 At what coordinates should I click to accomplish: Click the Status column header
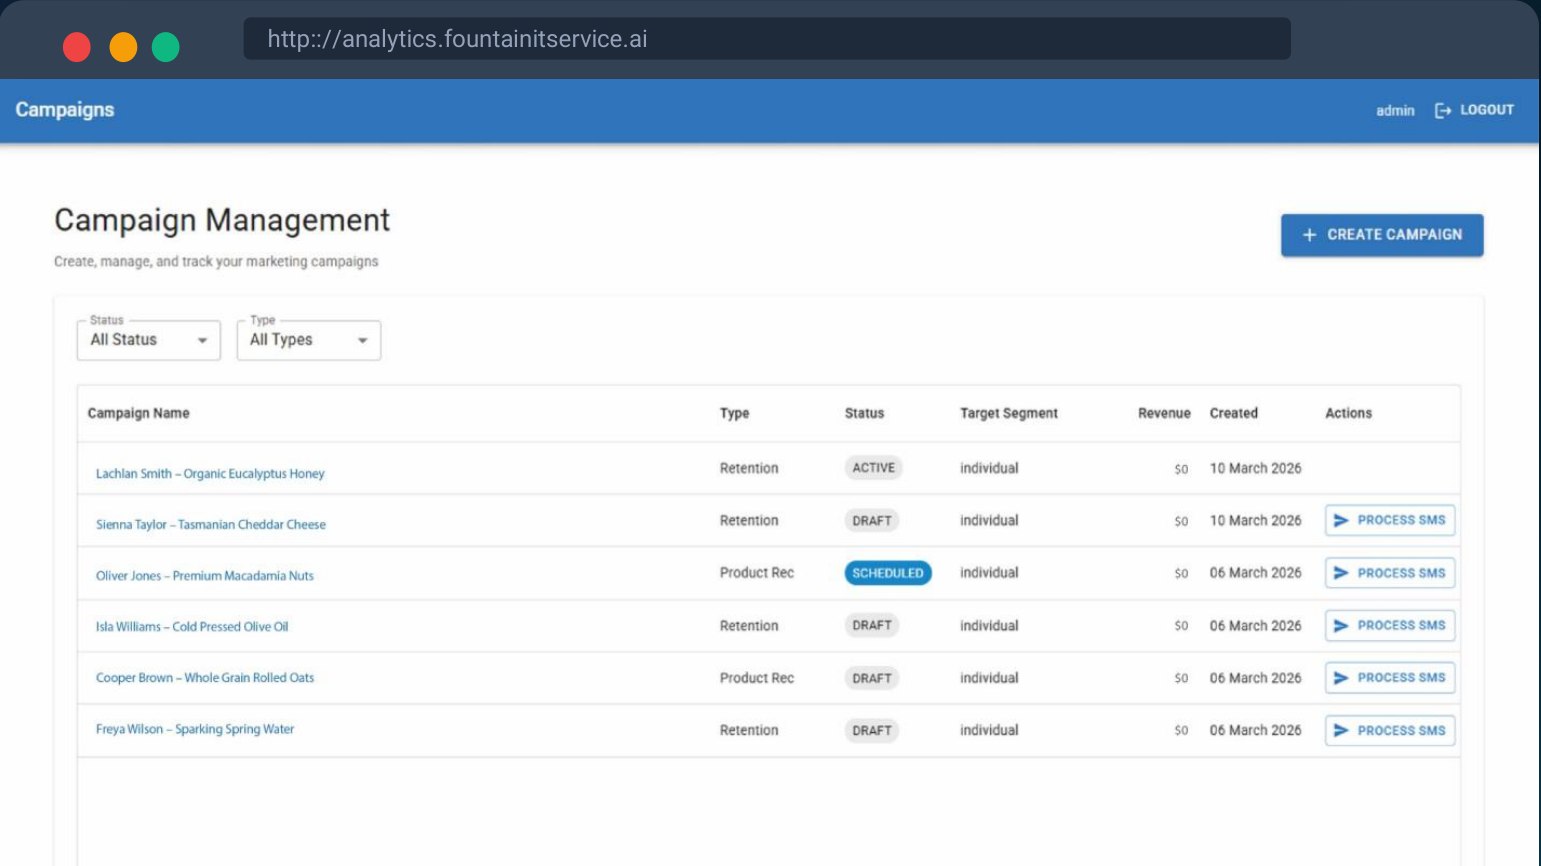(864, 413)
